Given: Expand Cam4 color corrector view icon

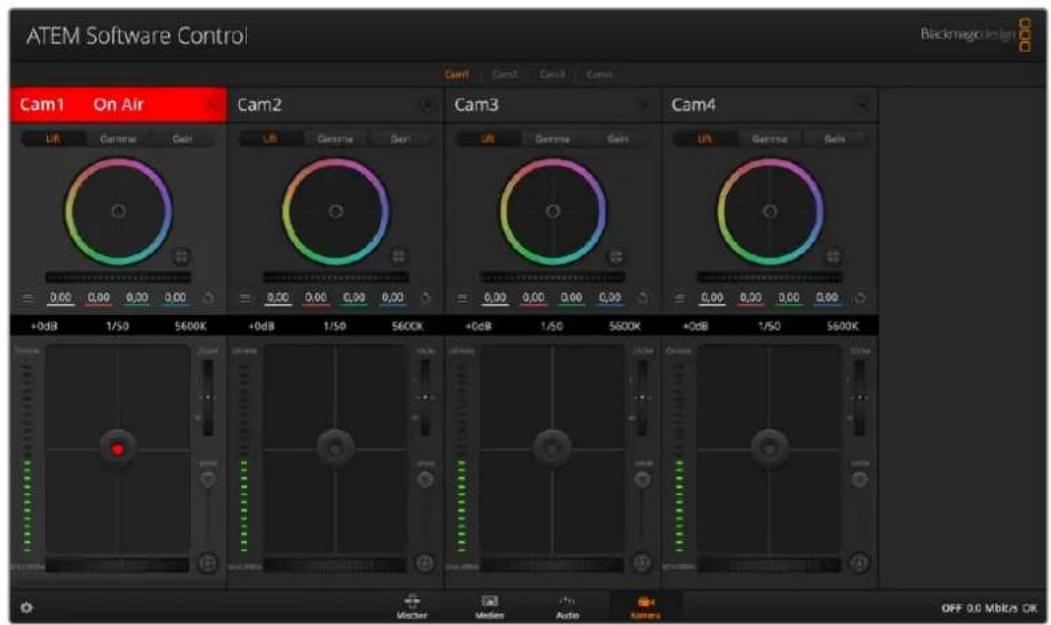Looking at the screenshot, I should (x=832, y=256).
